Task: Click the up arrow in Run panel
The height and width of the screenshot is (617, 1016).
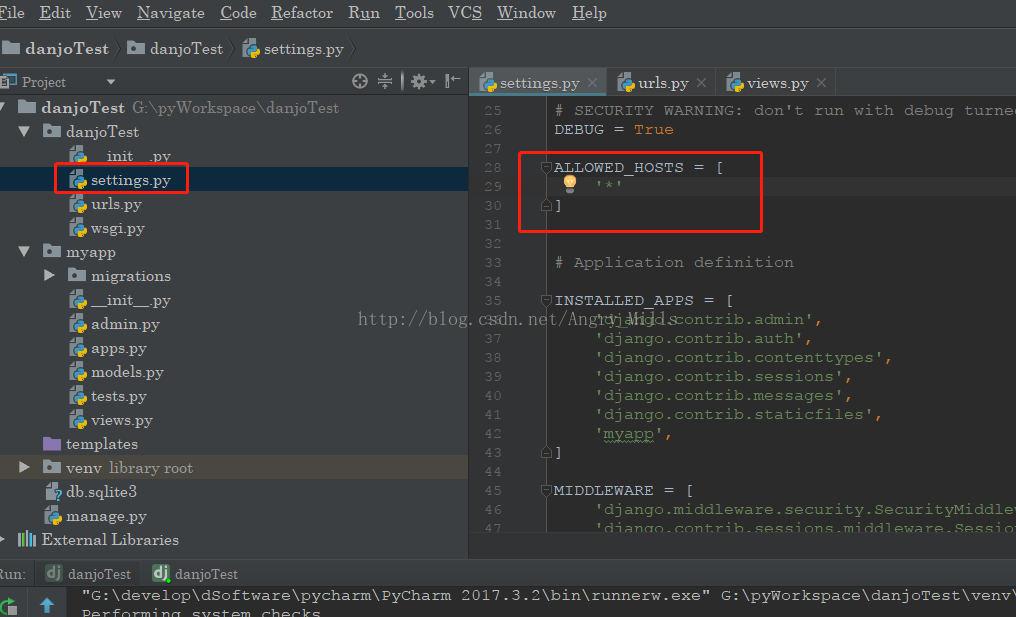Action: click(47, 606)
